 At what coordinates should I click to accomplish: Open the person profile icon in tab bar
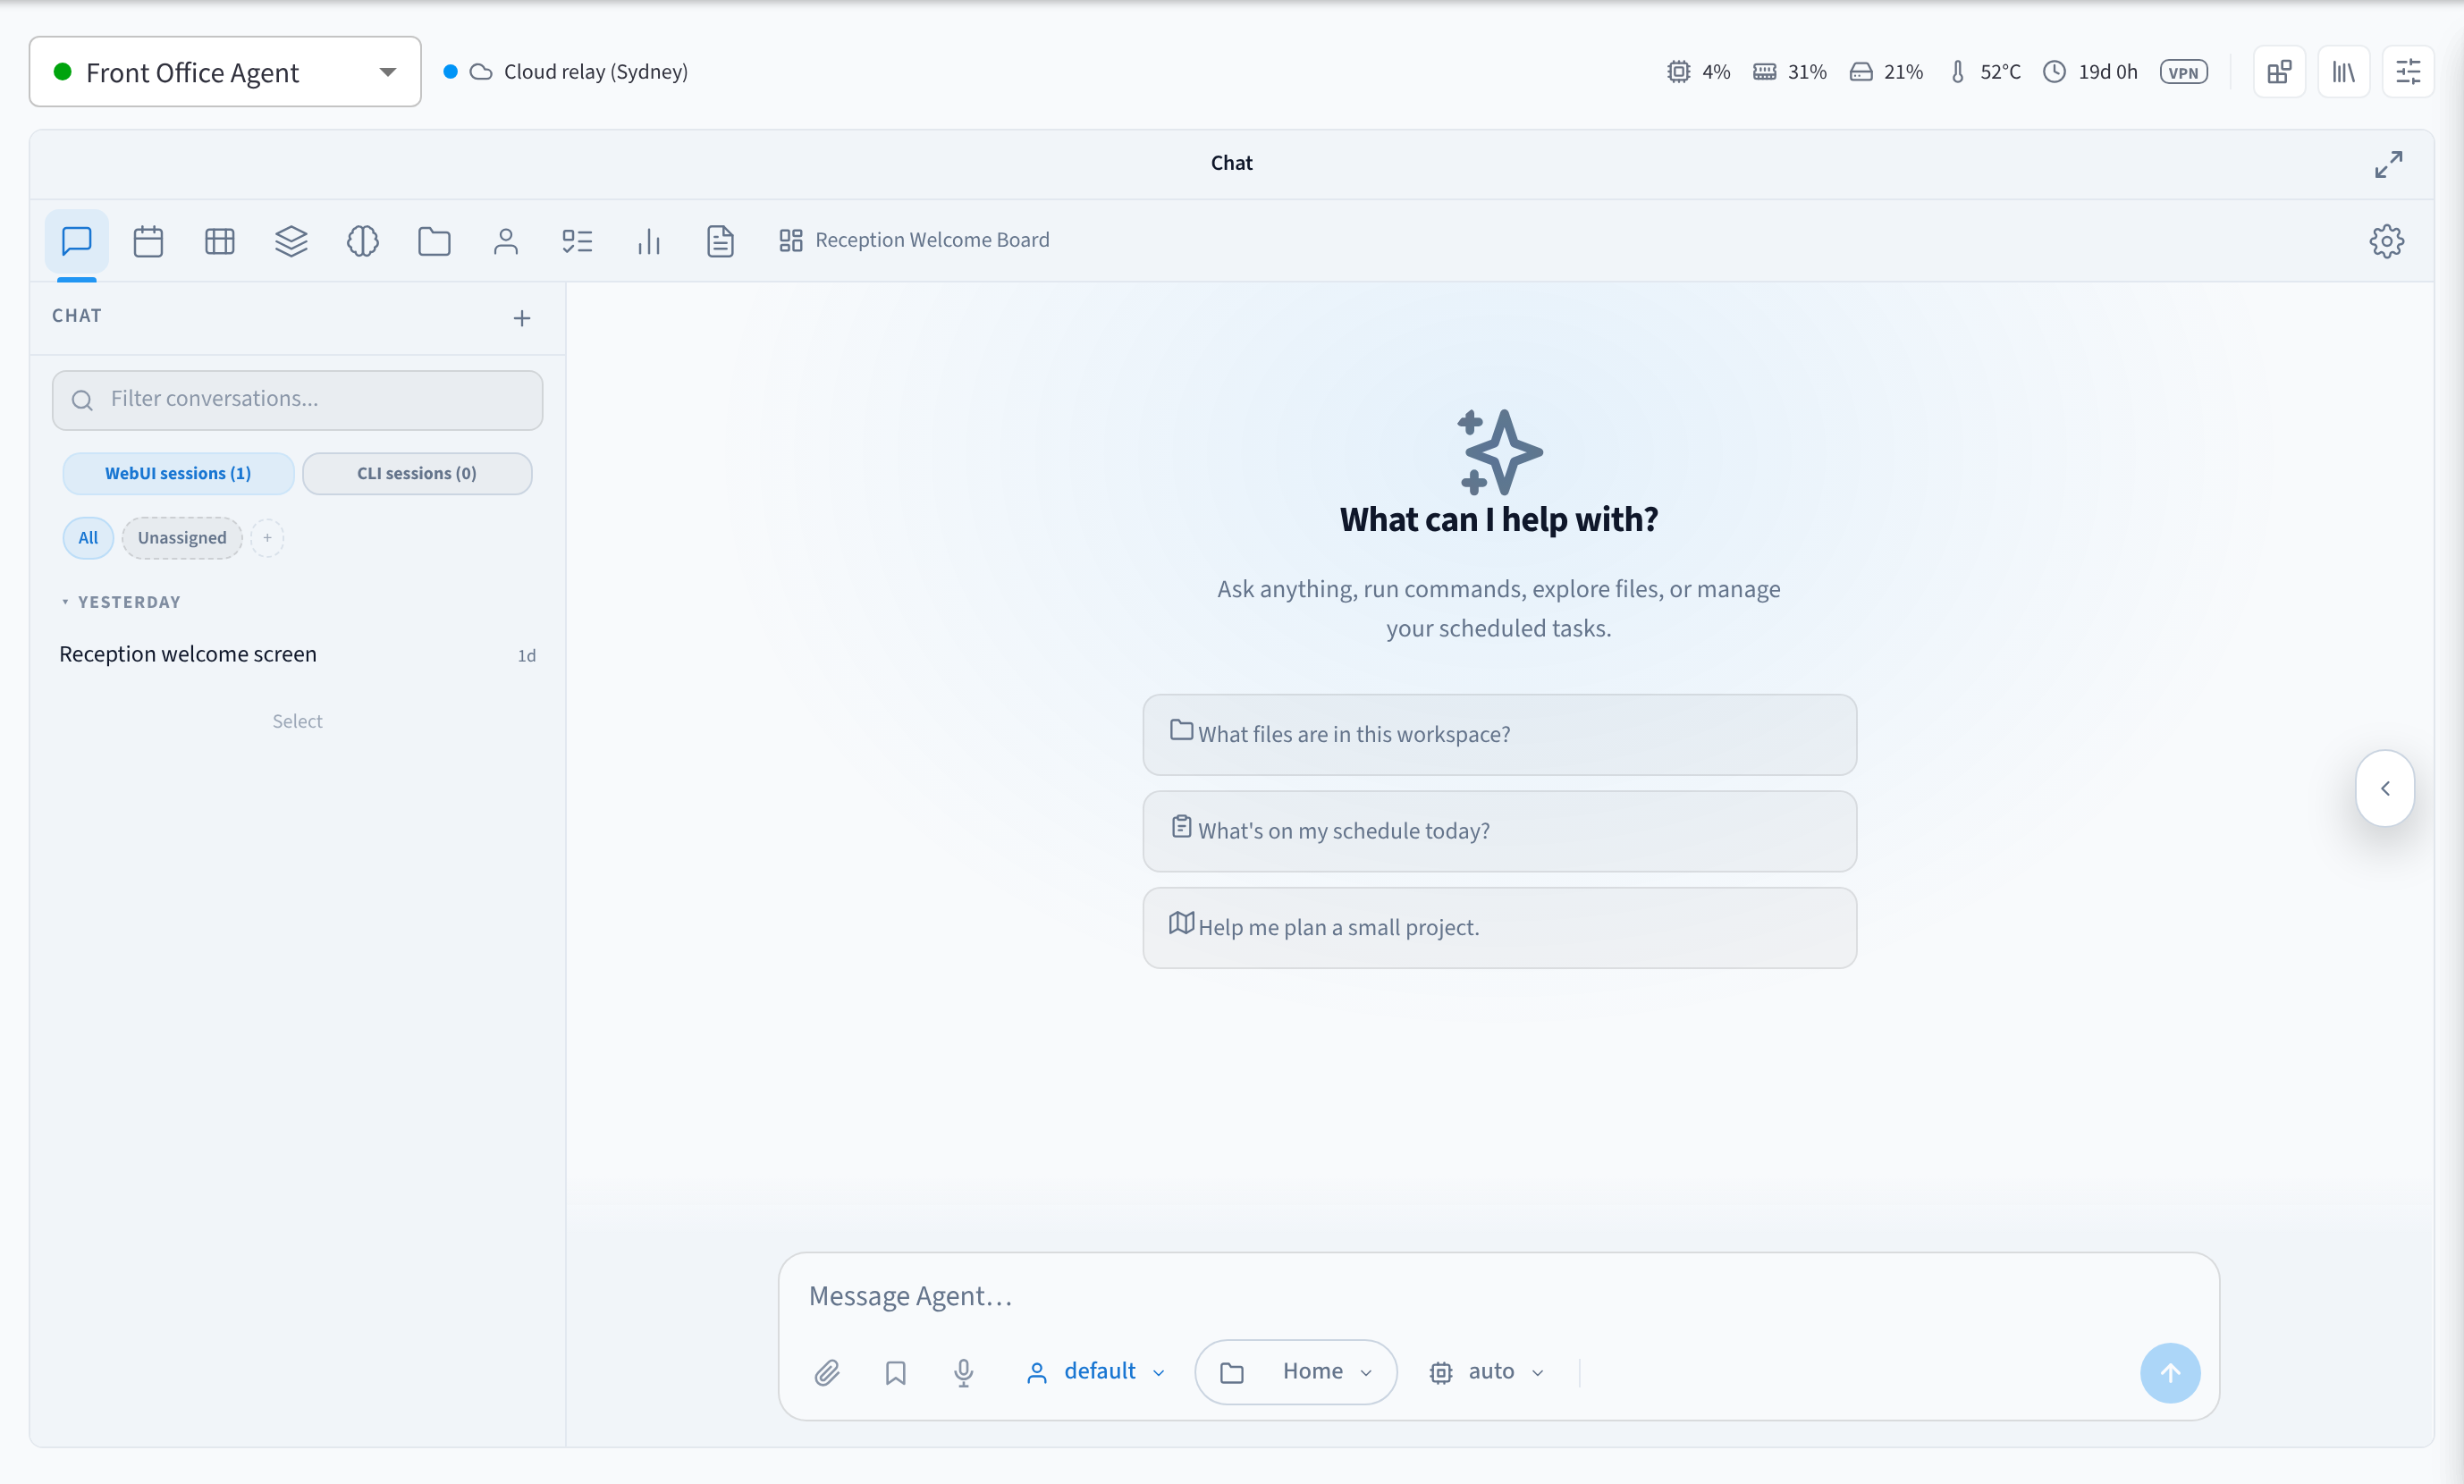(x=506, y=241)
